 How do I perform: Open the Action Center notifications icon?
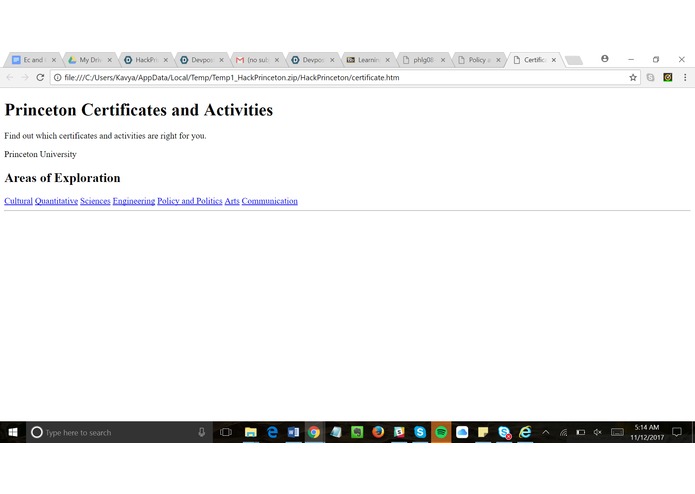[677, 432]
